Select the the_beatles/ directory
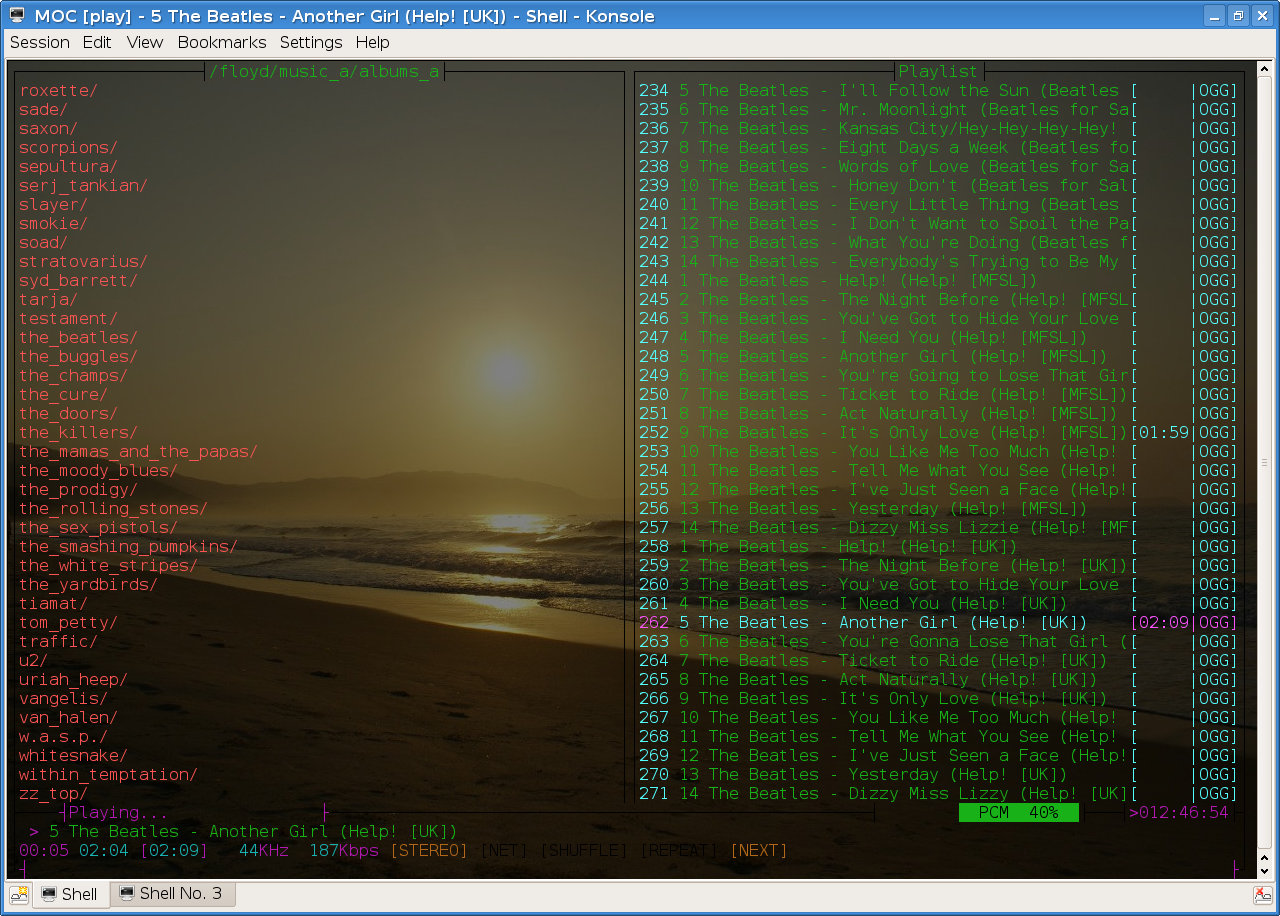1280x916 pixels. (x=79, y=338)
